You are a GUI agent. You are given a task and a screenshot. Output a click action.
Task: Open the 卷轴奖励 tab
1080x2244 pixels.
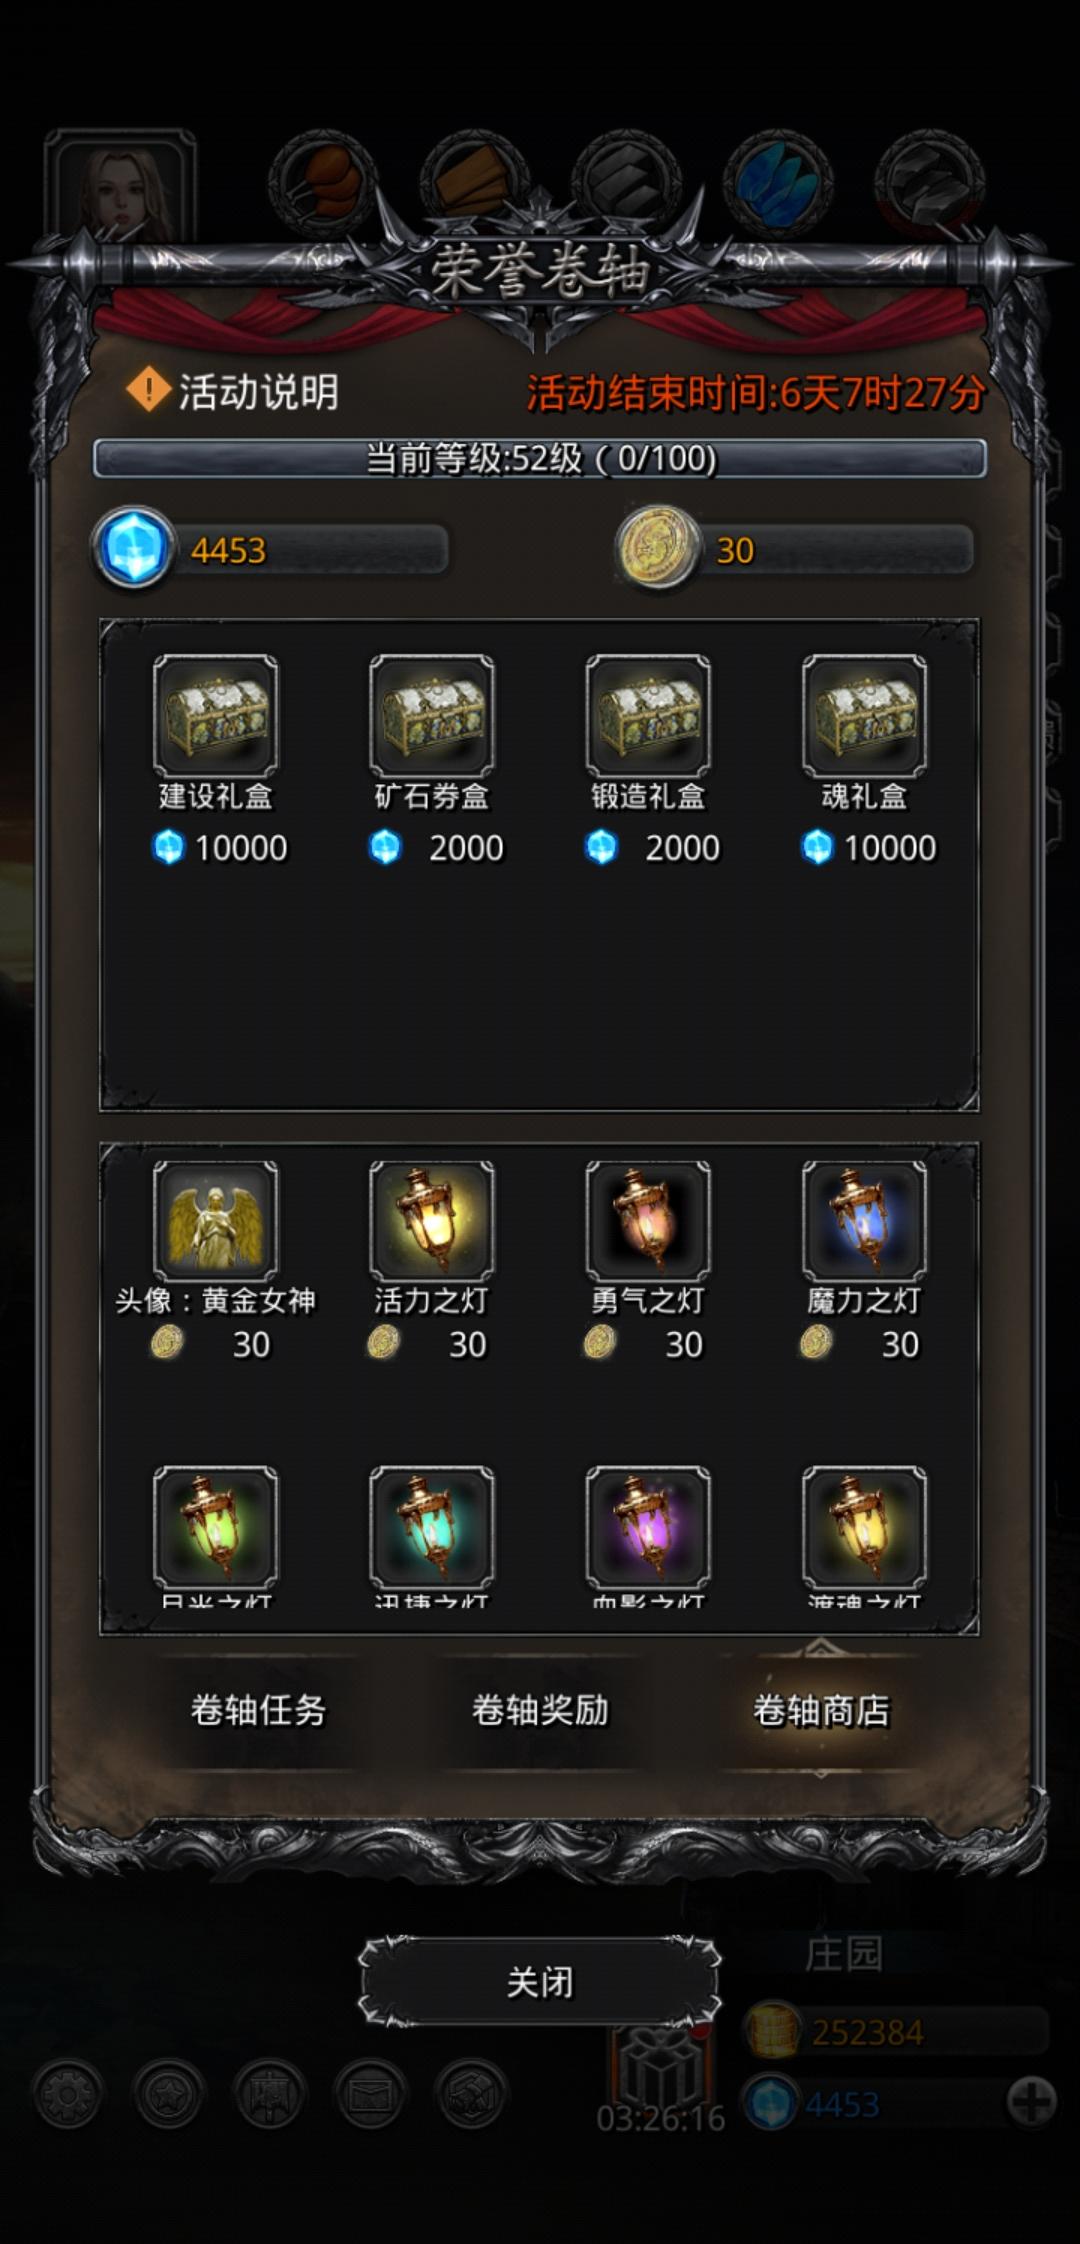[x=540, y=1710]
